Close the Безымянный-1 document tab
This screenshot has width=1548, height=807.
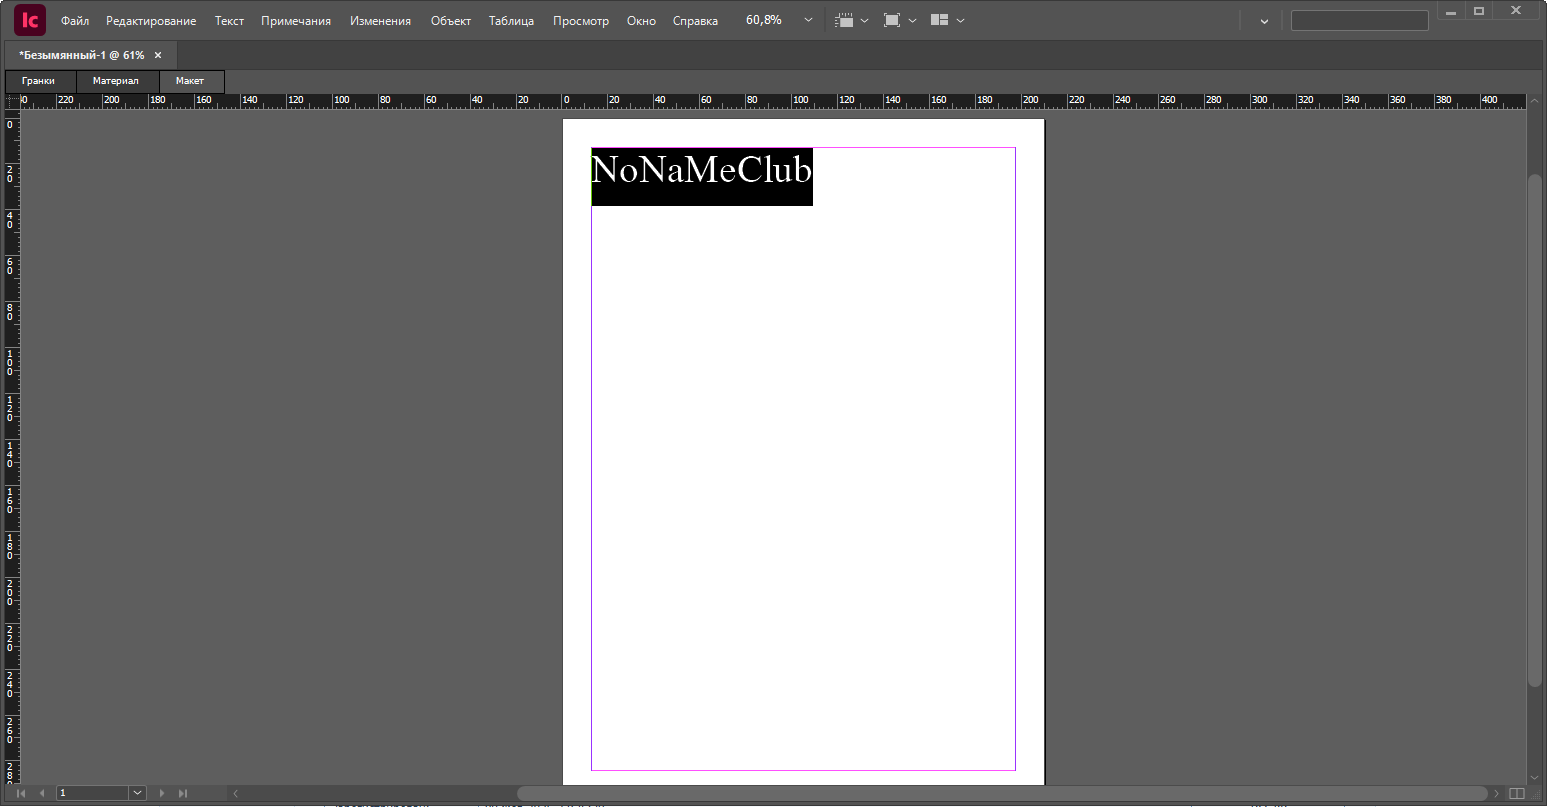(158, 55)
